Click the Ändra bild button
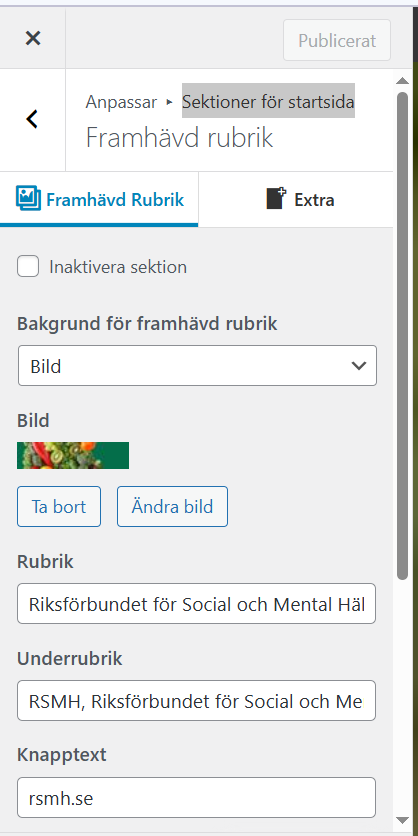The image size is (418, 836). [172, 507]
